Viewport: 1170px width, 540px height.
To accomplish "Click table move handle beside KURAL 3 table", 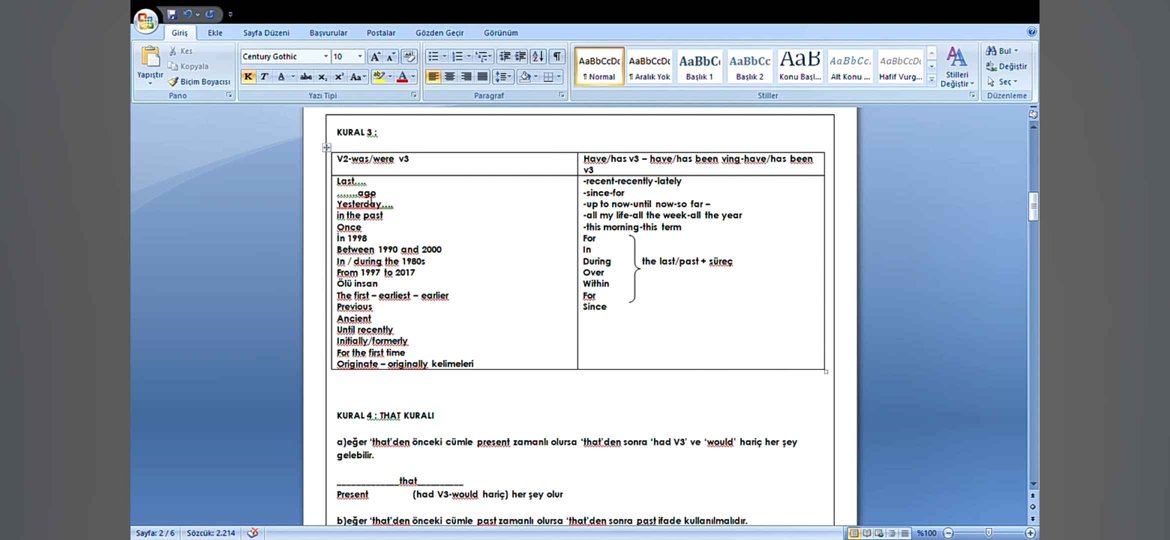I will (x=326, y=148).
